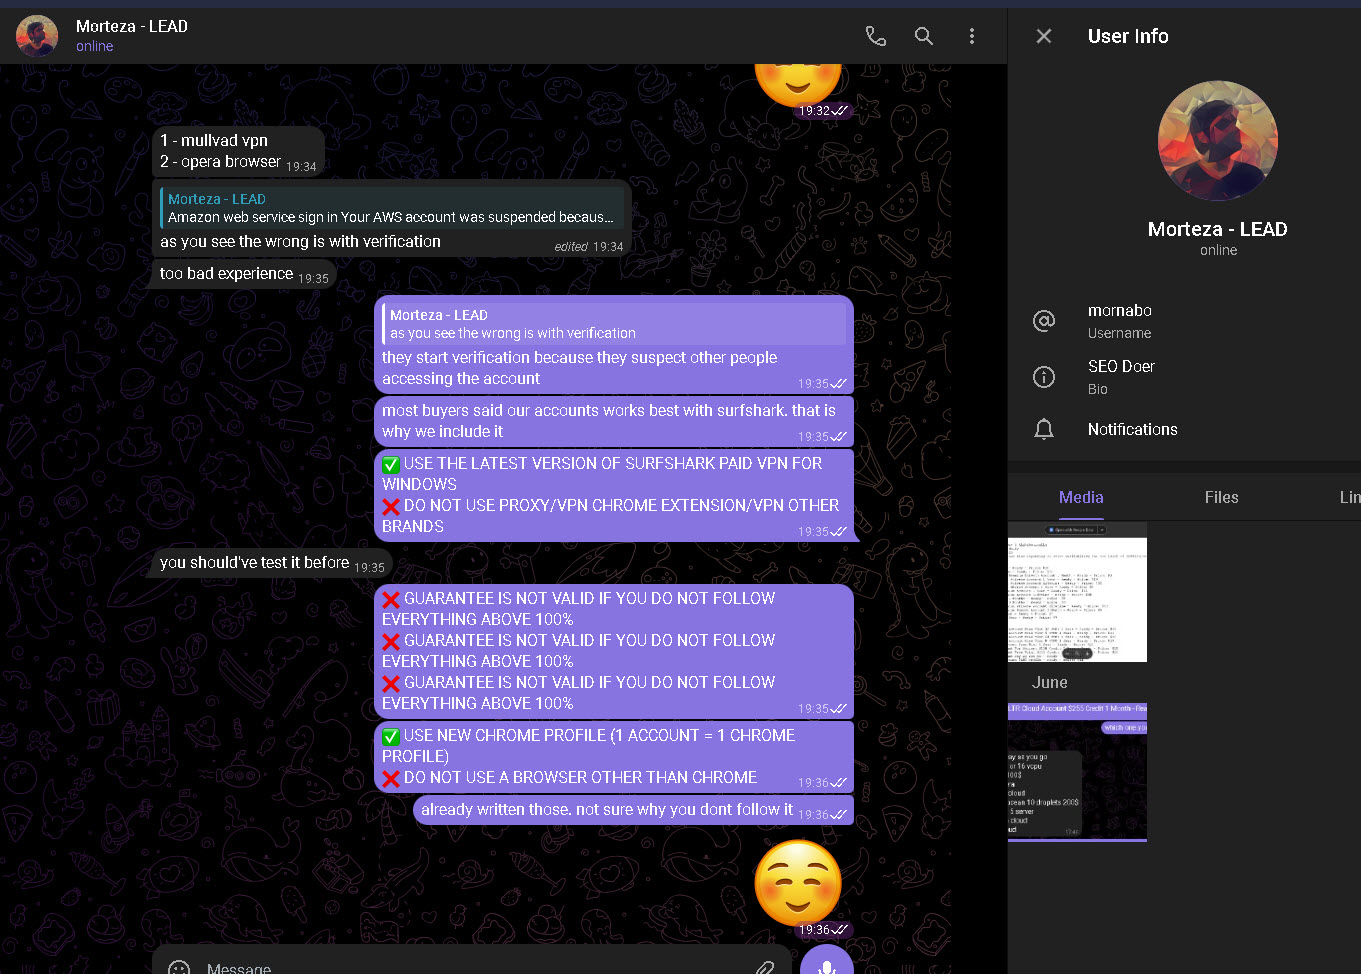
Task: Open Morteza's avatar in chat header
Action: coord(37,36)
